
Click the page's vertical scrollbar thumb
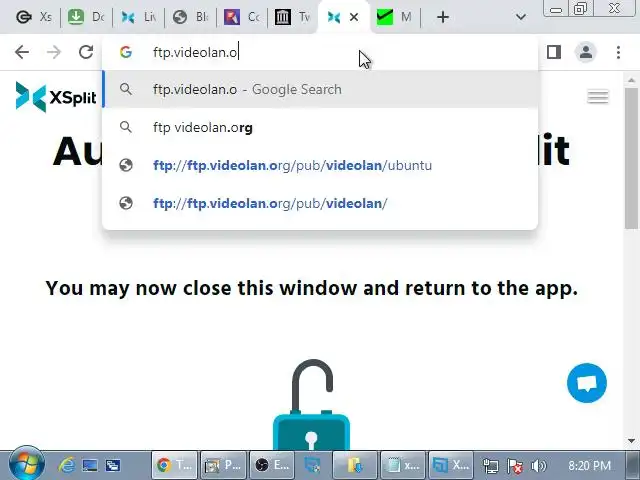point(631,158)
